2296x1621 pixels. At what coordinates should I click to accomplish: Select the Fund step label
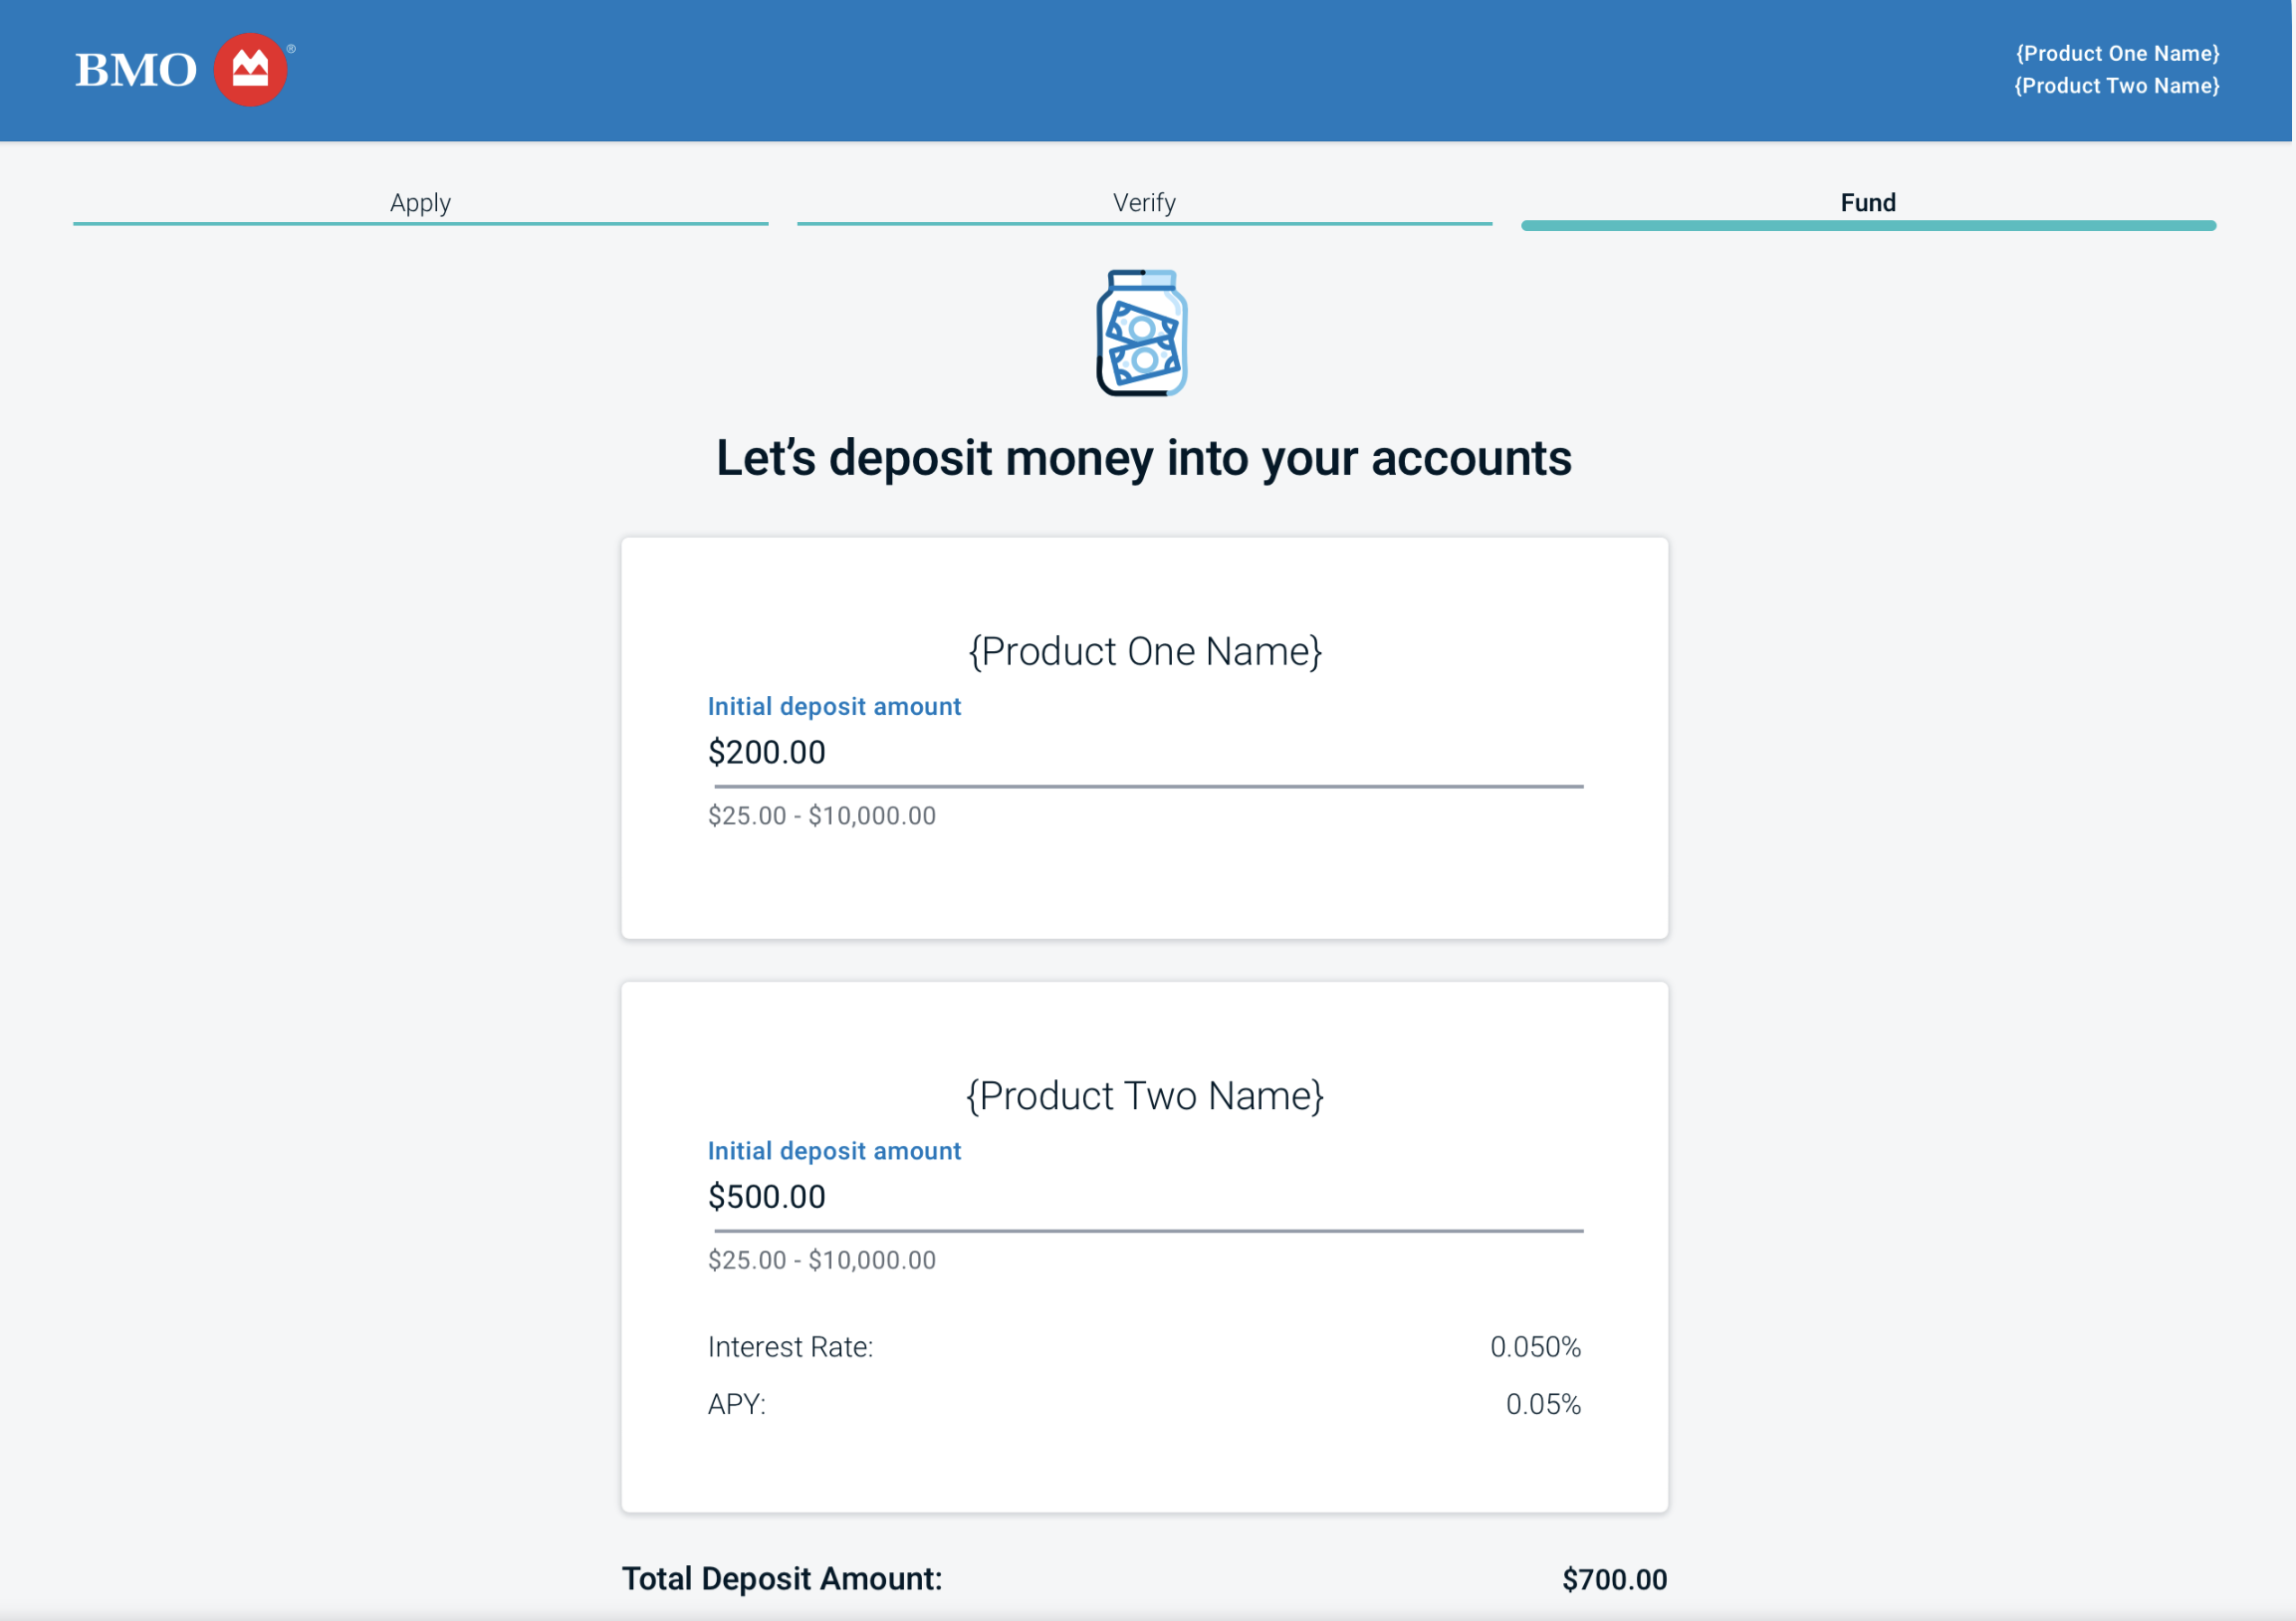coord(1866,203)
